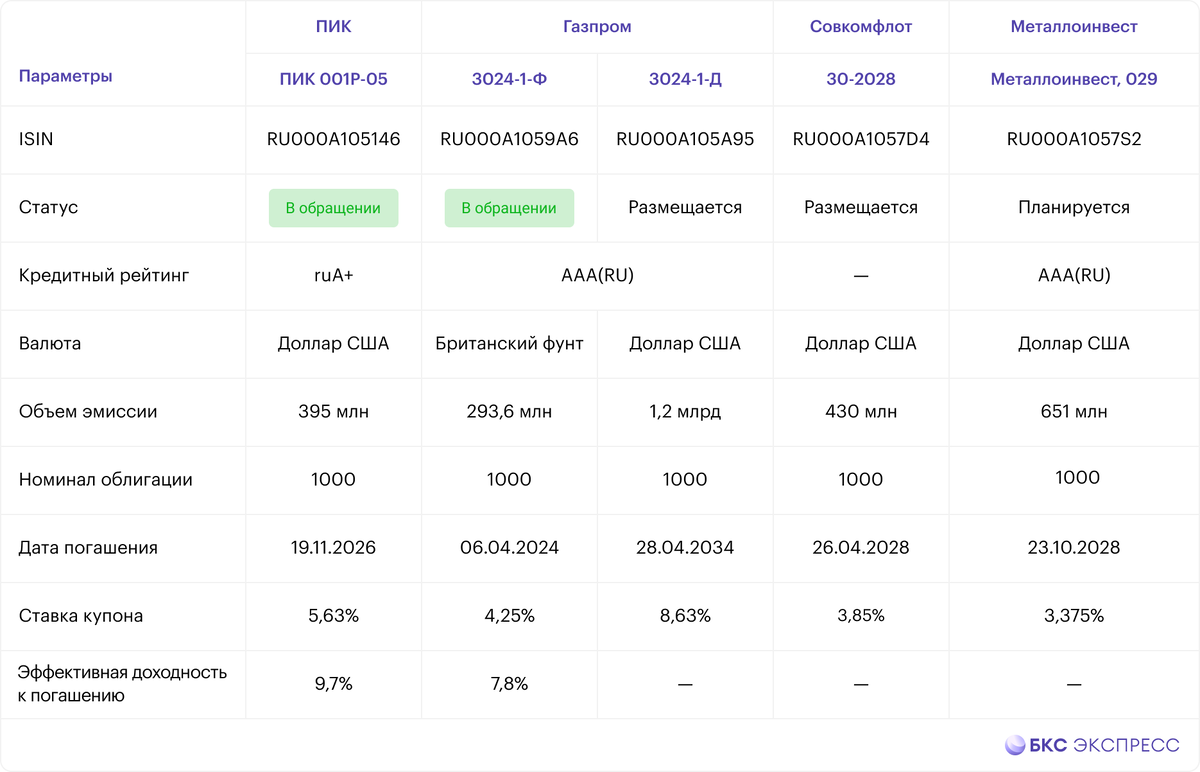The image size is (1200, 772).
Task: Click the Доллар США cell for ПИК
Action: coord(333,344)
